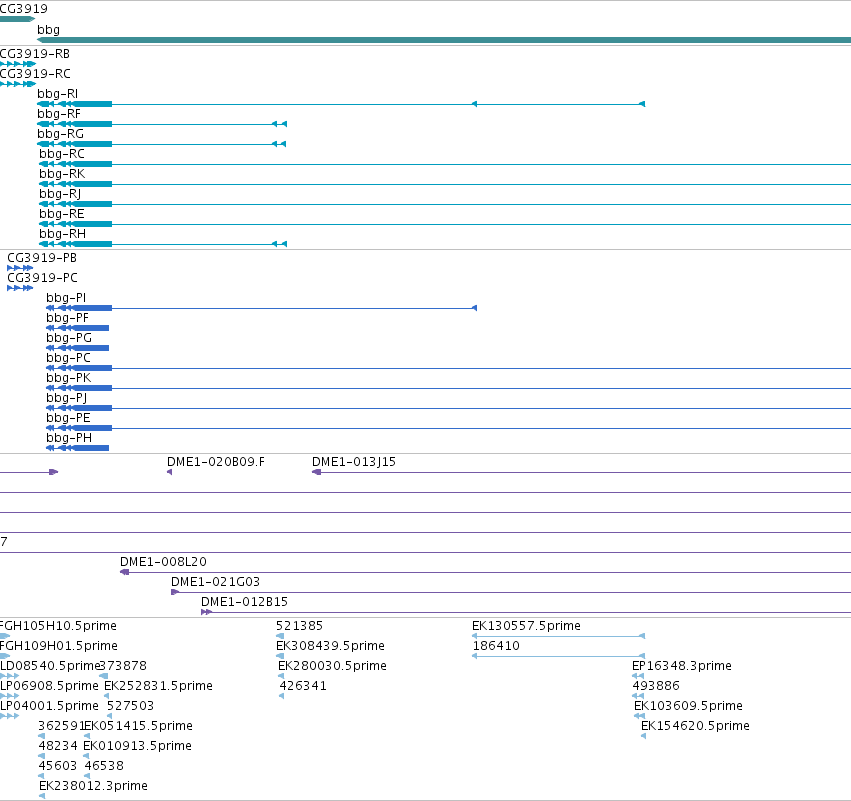The height and width of the screenshot is (801, 851).
Task: Click the LP04001.5prime EST label
Action: click(x=49, y=706)
